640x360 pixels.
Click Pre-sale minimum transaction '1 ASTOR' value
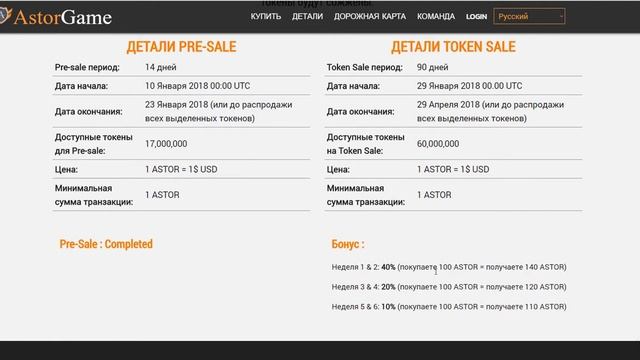(162, 195)
